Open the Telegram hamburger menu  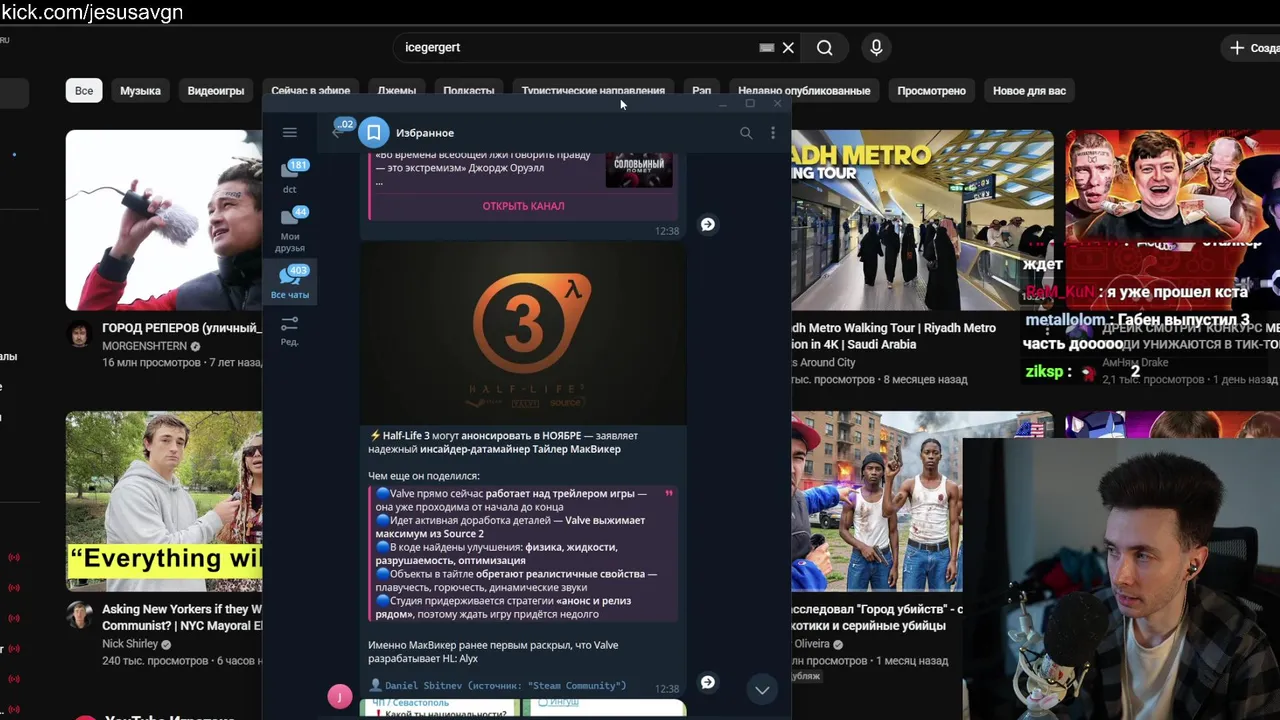289,132
